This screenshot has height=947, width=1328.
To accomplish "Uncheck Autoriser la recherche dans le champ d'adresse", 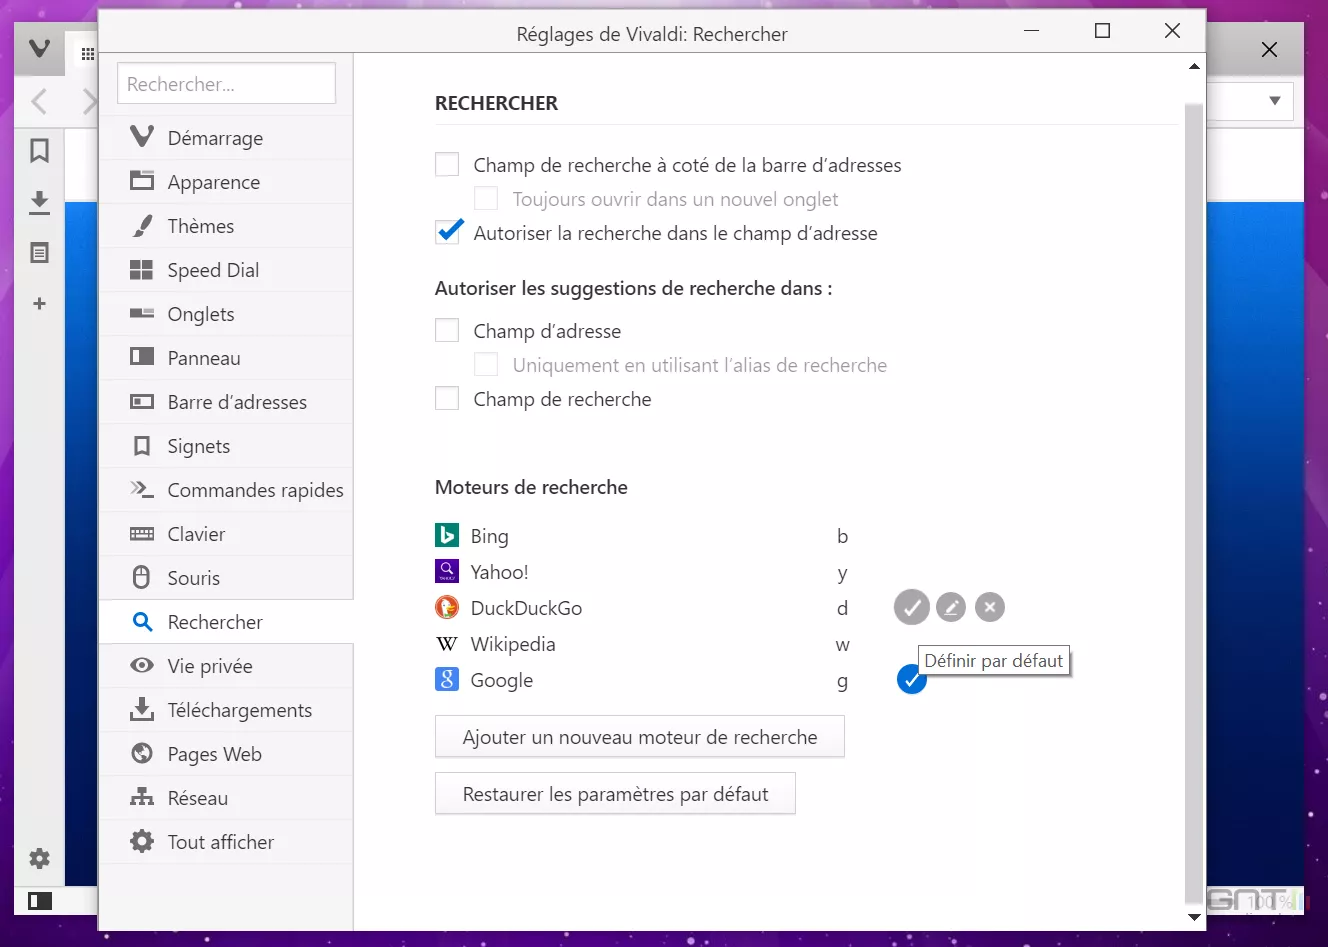I will point(448,233).
